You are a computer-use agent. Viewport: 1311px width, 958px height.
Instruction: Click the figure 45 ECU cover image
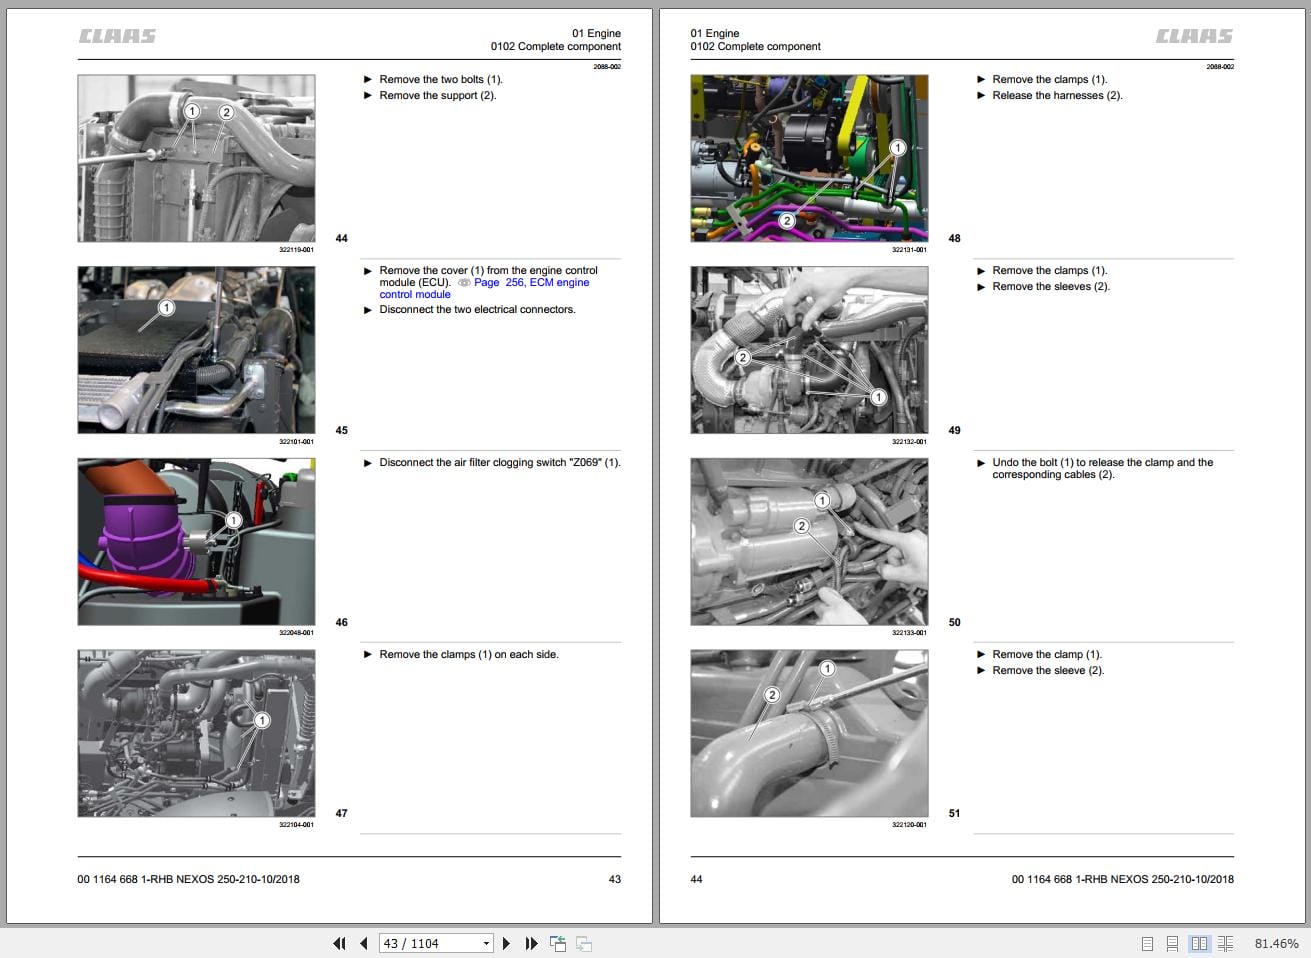[196, 350]
